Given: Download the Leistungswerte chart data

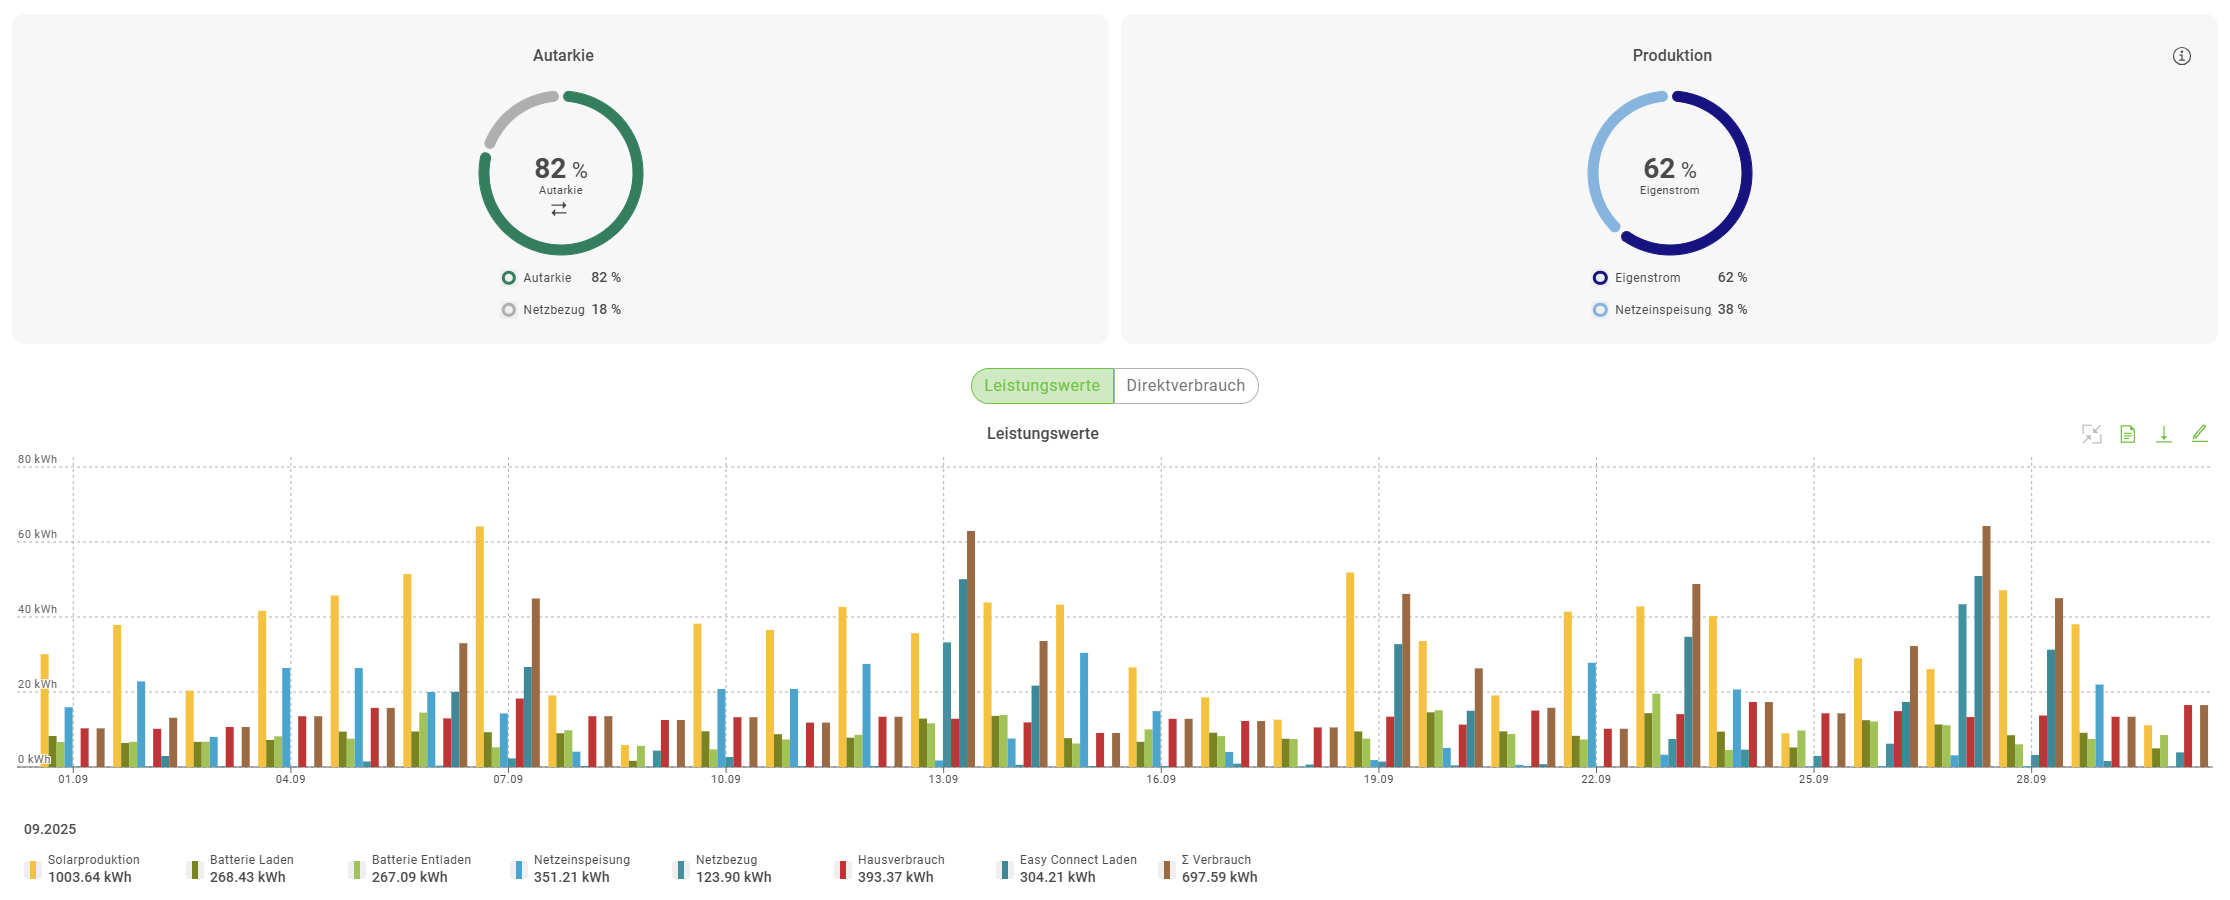Looking at the screenshot, I should pos(2163,434).
